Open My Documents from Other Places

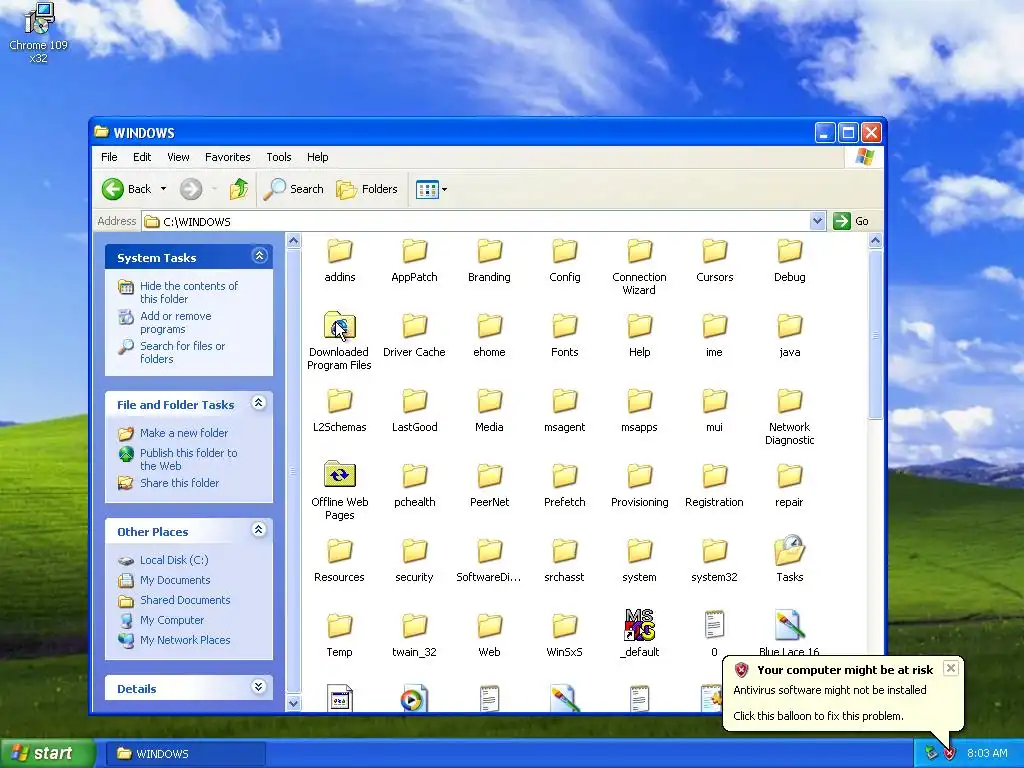[175, 580]
